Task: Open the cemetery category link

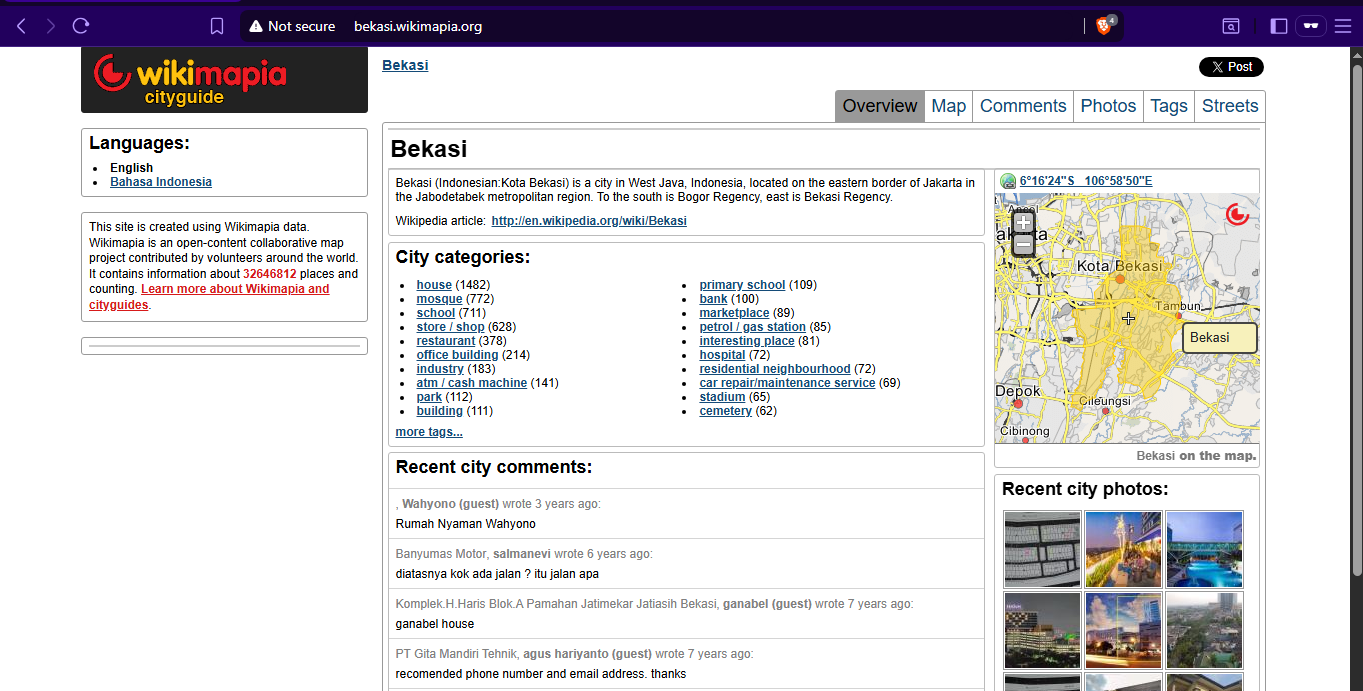Action: click(x=726, y=411)
